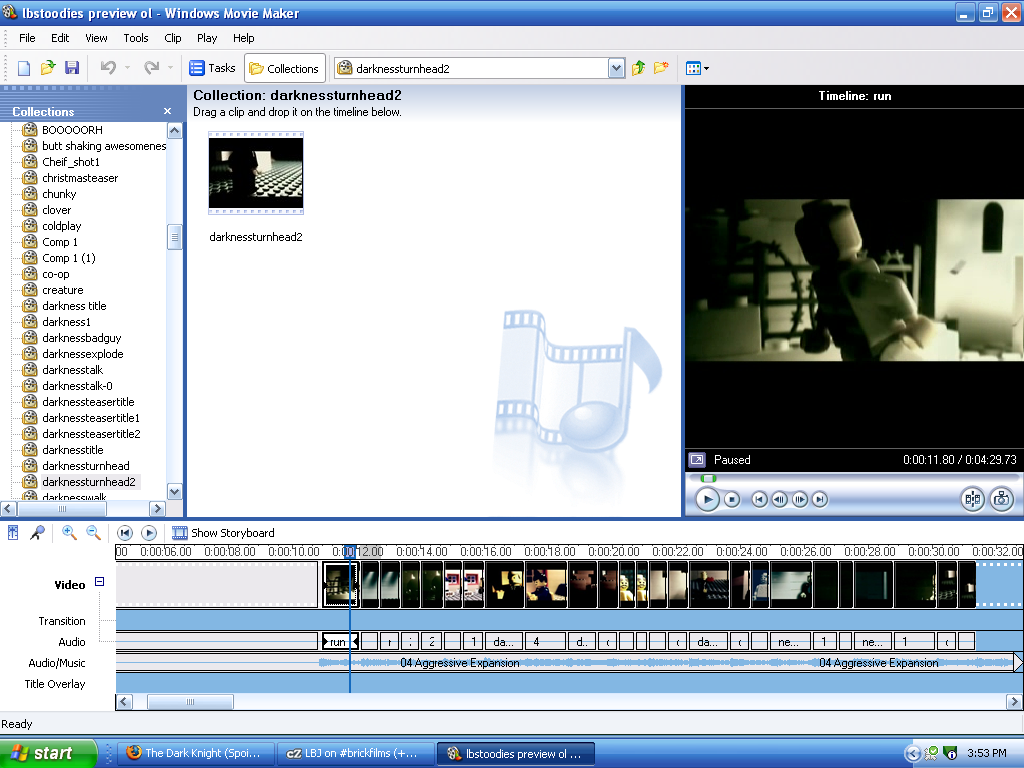Screen dimensions: 1024x768
Task: Select the Narrate Timeline microphone tool
Action: pos(37,533)
